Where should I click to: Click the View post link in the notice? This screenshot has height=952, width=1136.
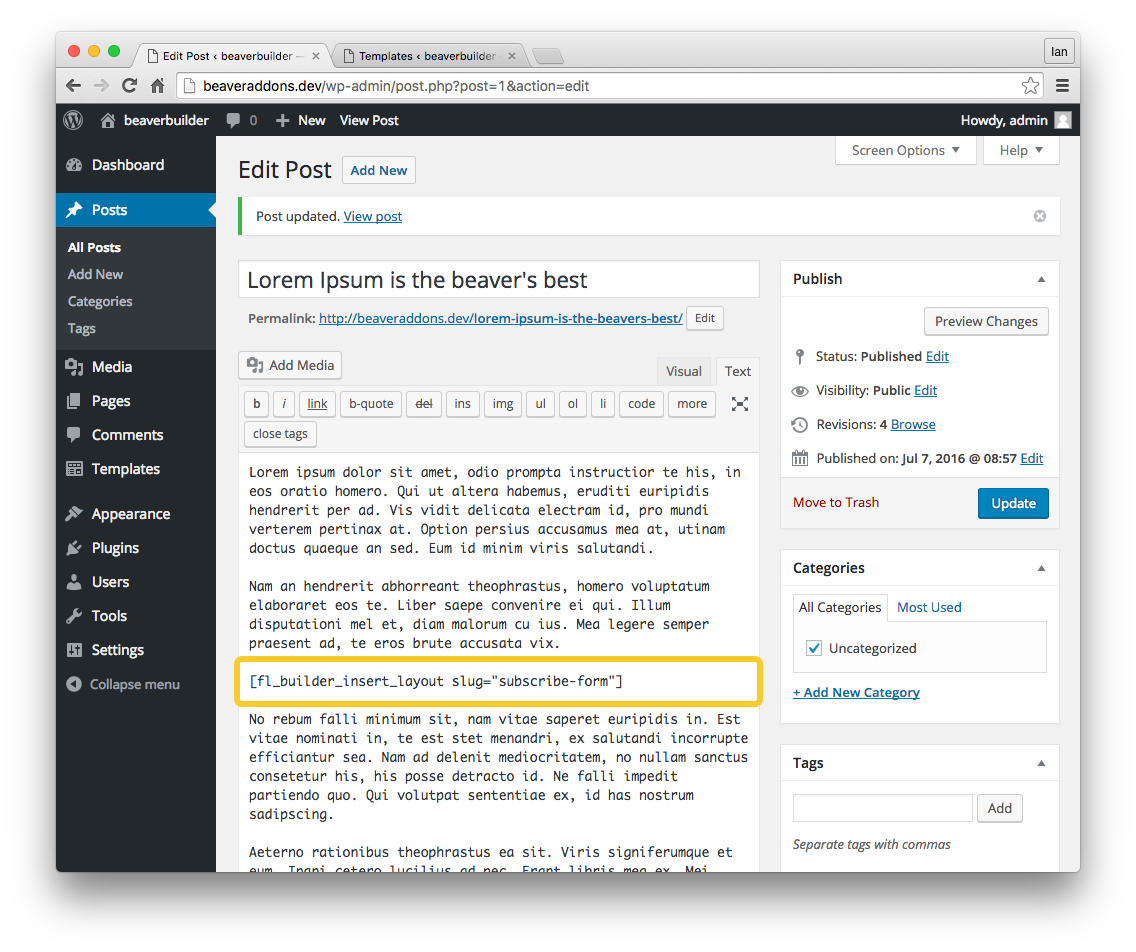(372, 217)
